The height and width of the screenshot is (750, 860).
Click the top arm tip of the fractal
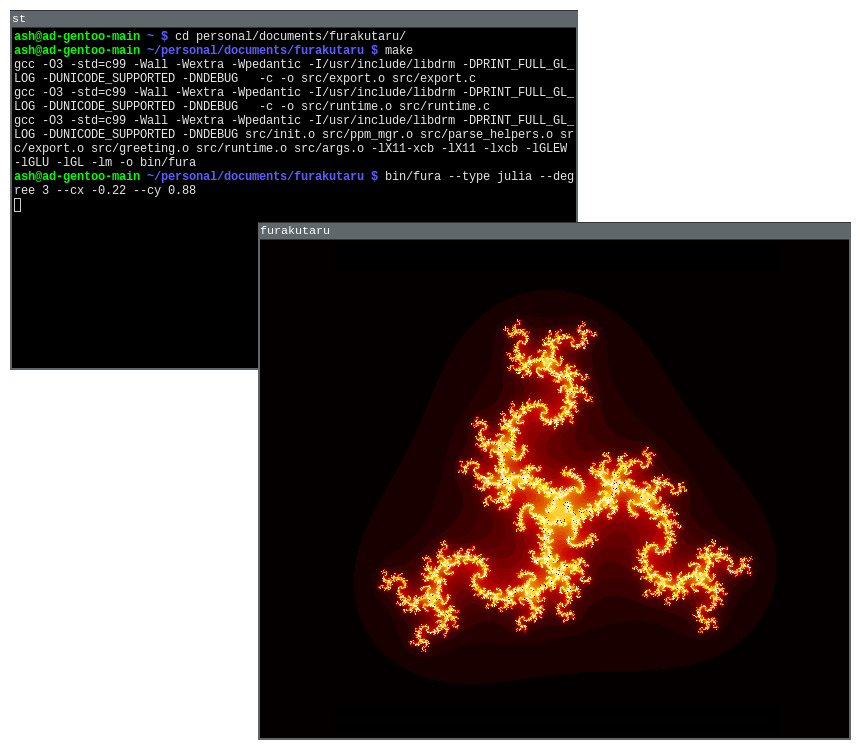tap(545, 345)
